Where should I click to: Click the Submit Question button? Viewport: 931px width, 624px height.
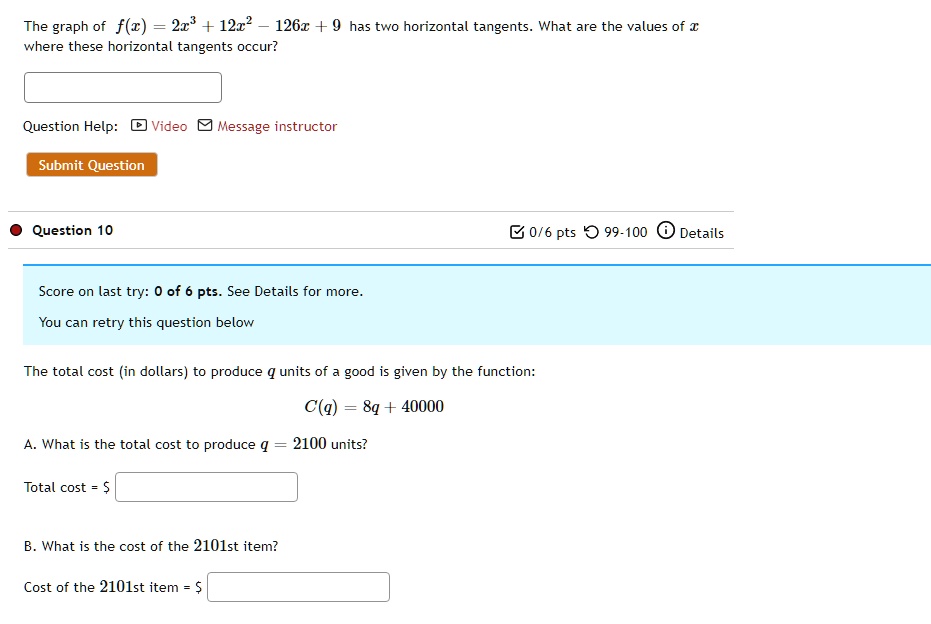pos(92,164)
